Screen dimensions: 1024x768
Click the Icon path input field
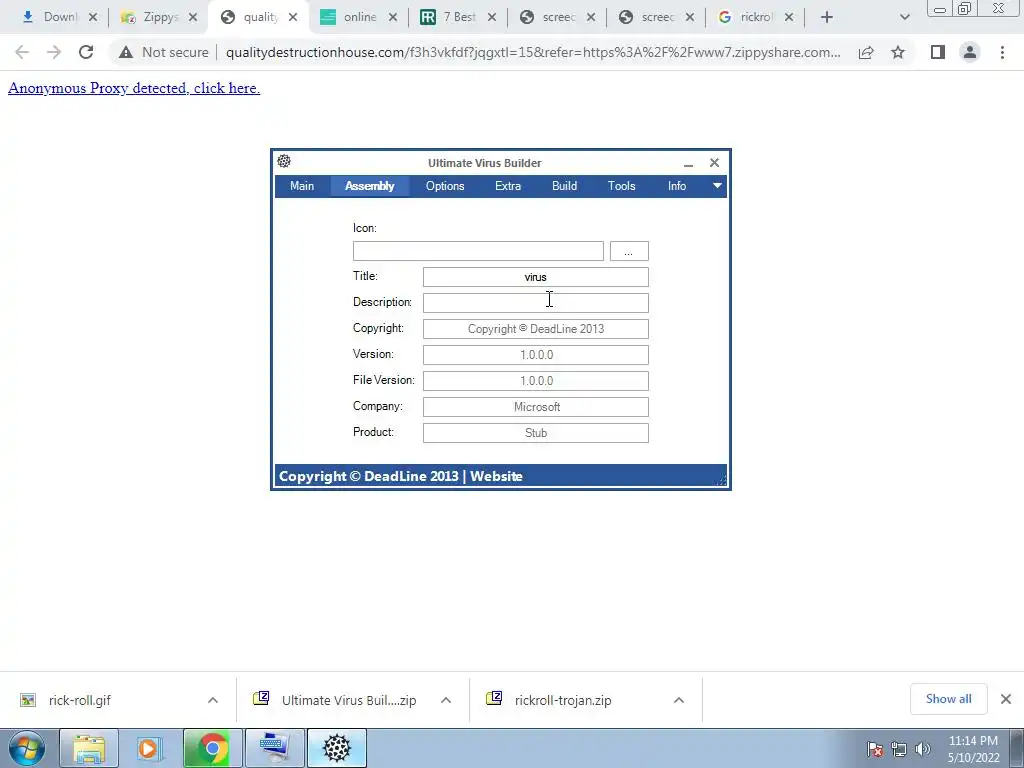click(x=478, y=251)
